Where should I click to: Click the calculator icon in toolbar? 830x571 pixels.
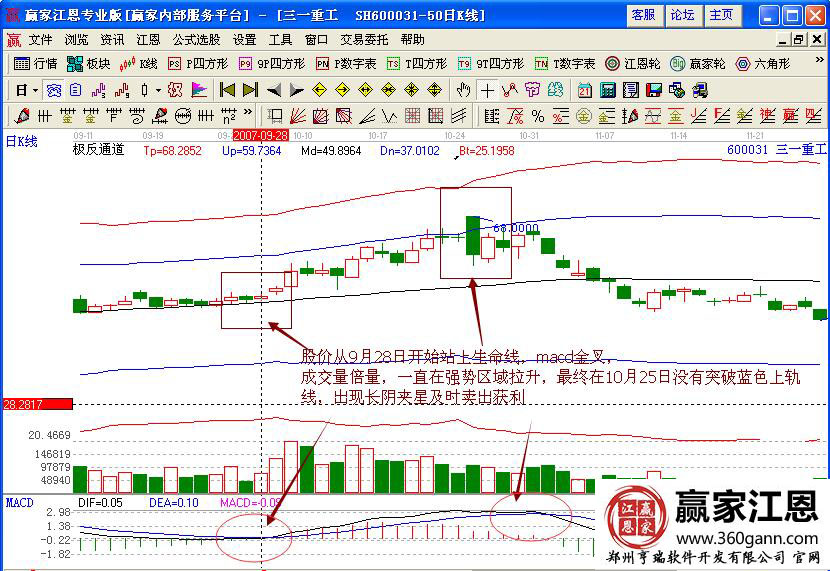pyautogui.click(x=607, y=89)
